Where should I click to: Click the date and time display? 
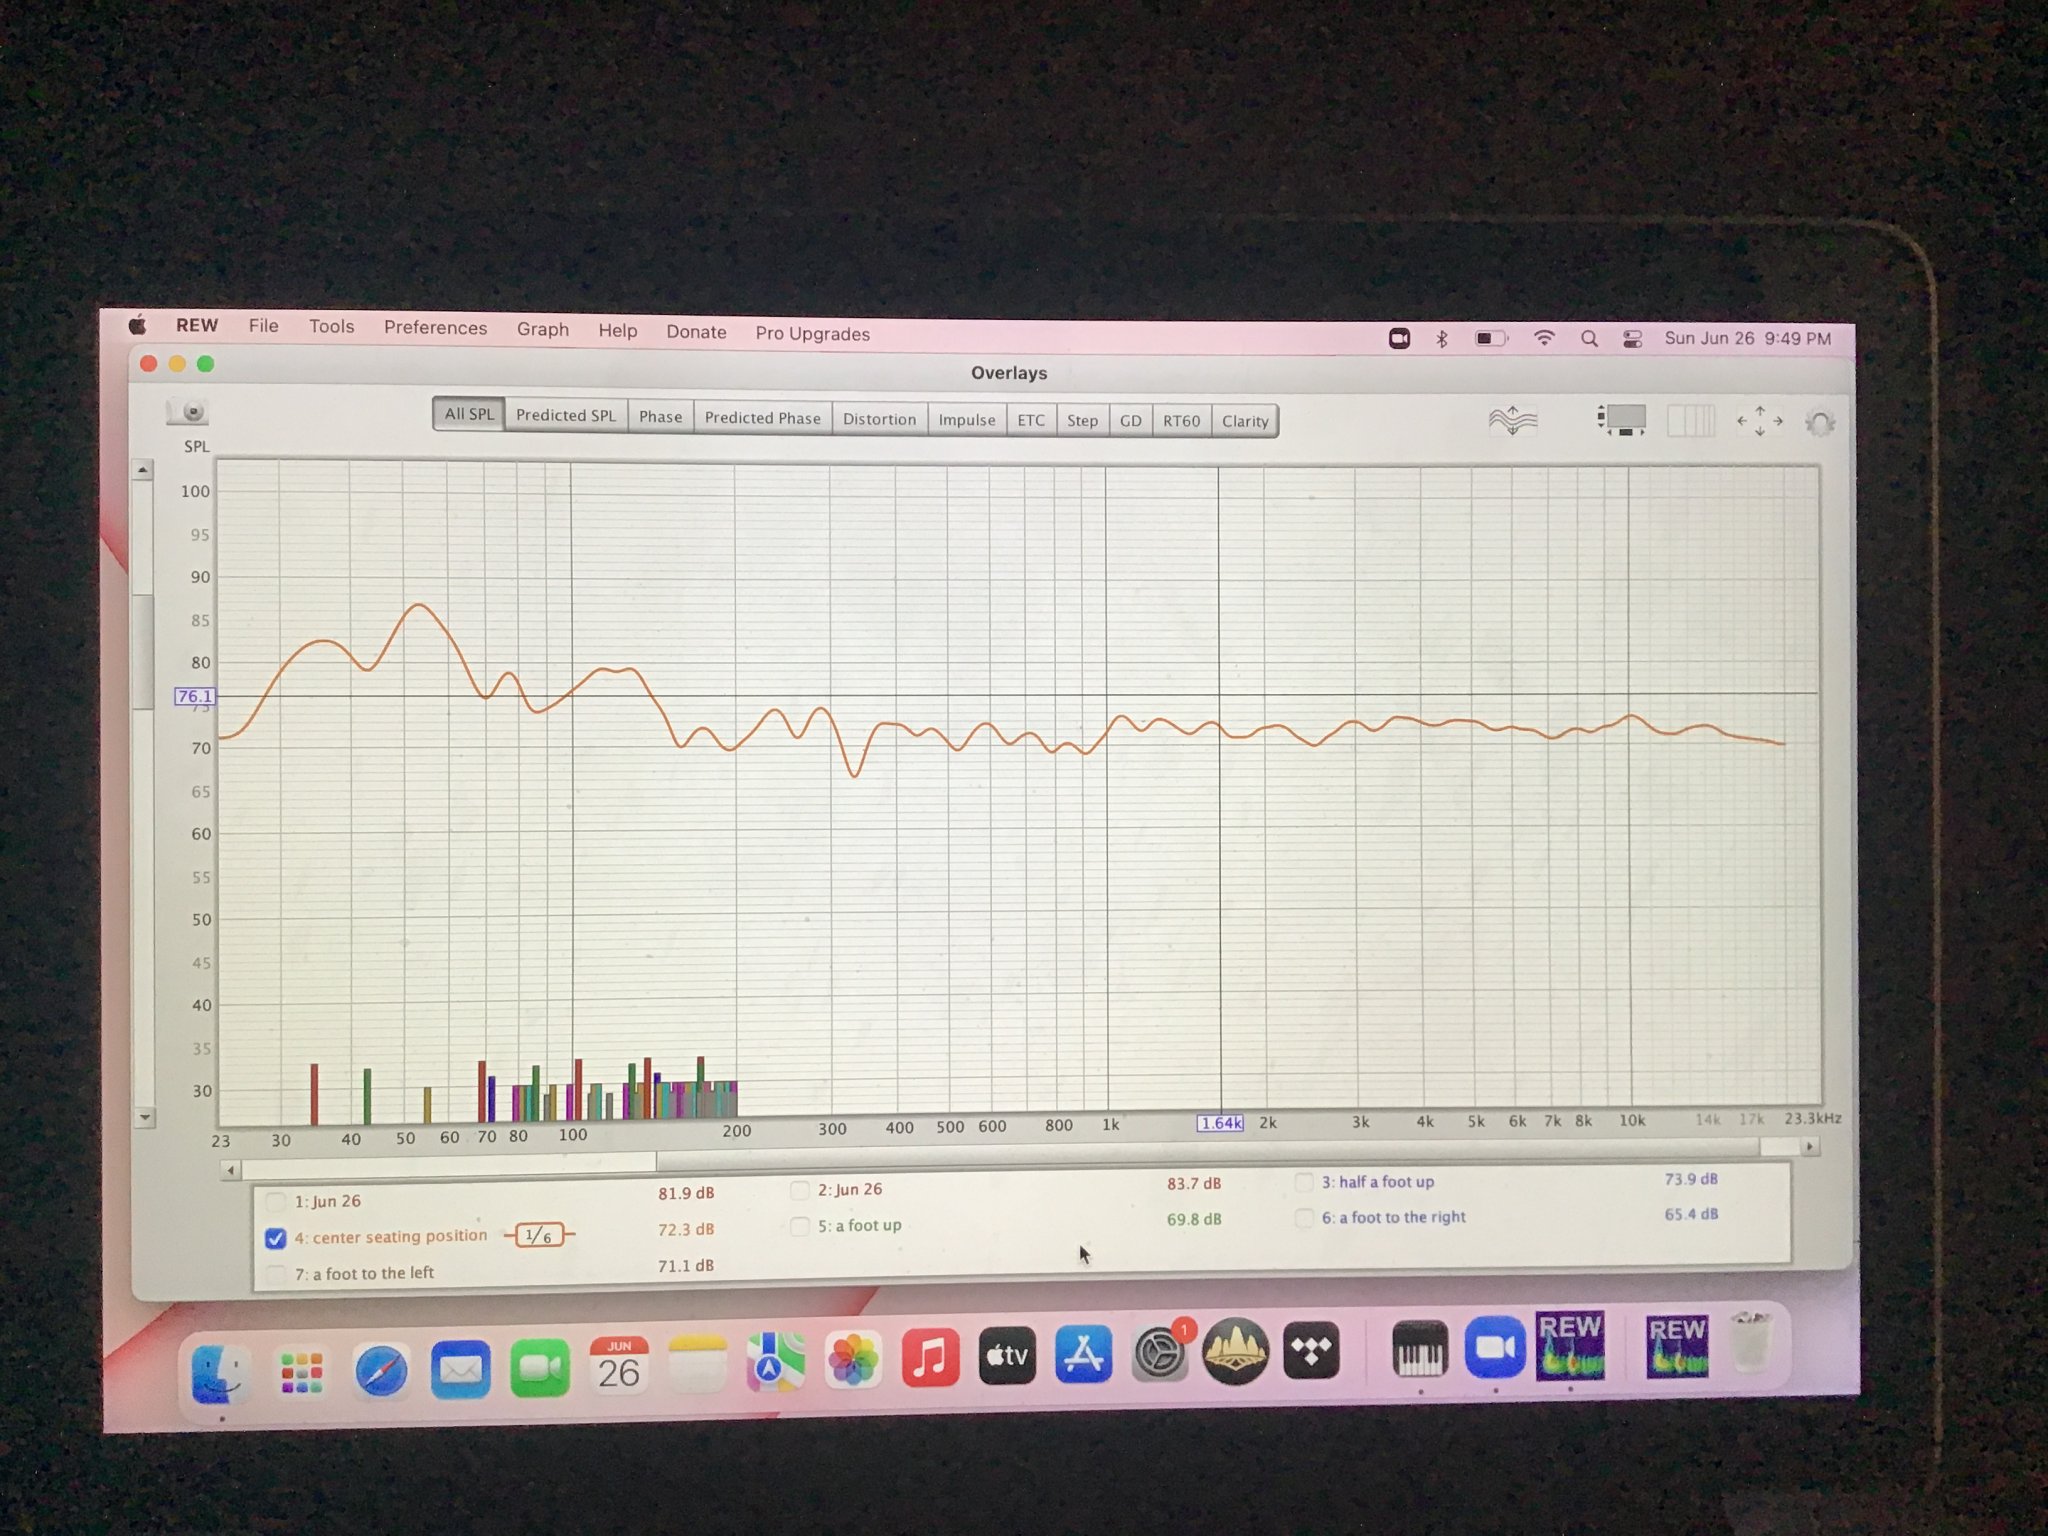[x=1747, y=339]
